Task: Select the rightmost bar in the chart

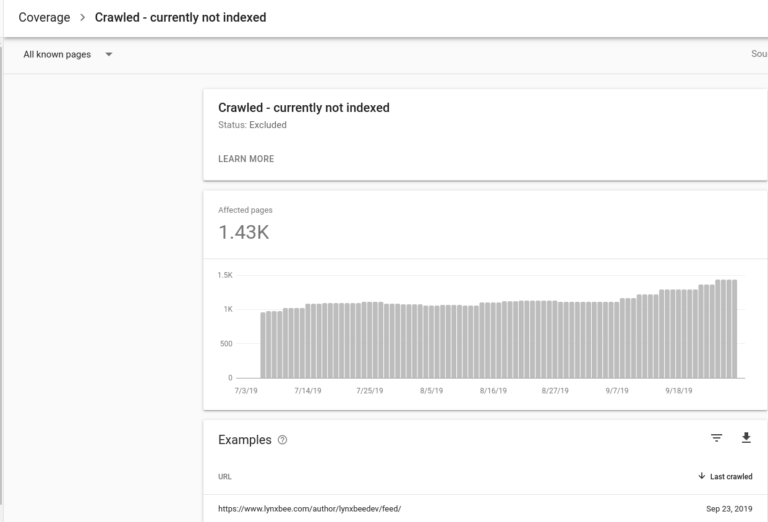Action: pyautogui.click(x=733, y=329)
